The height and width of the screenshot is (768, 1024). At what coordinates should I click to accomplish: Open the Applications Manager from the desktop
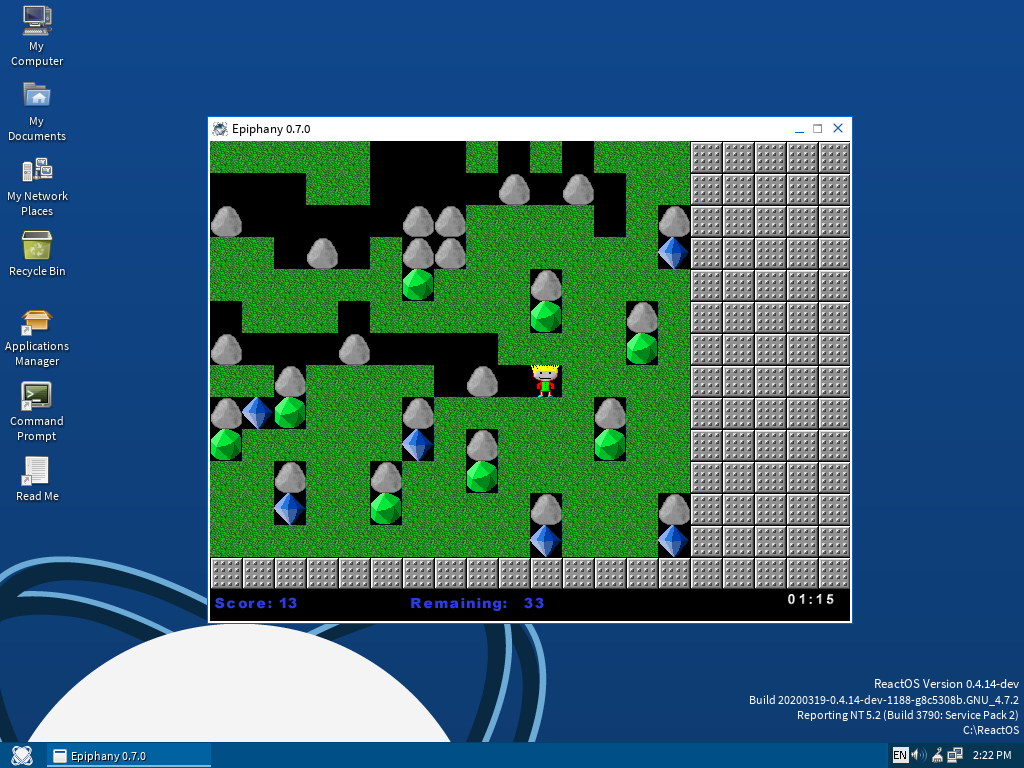click(37, 324)
